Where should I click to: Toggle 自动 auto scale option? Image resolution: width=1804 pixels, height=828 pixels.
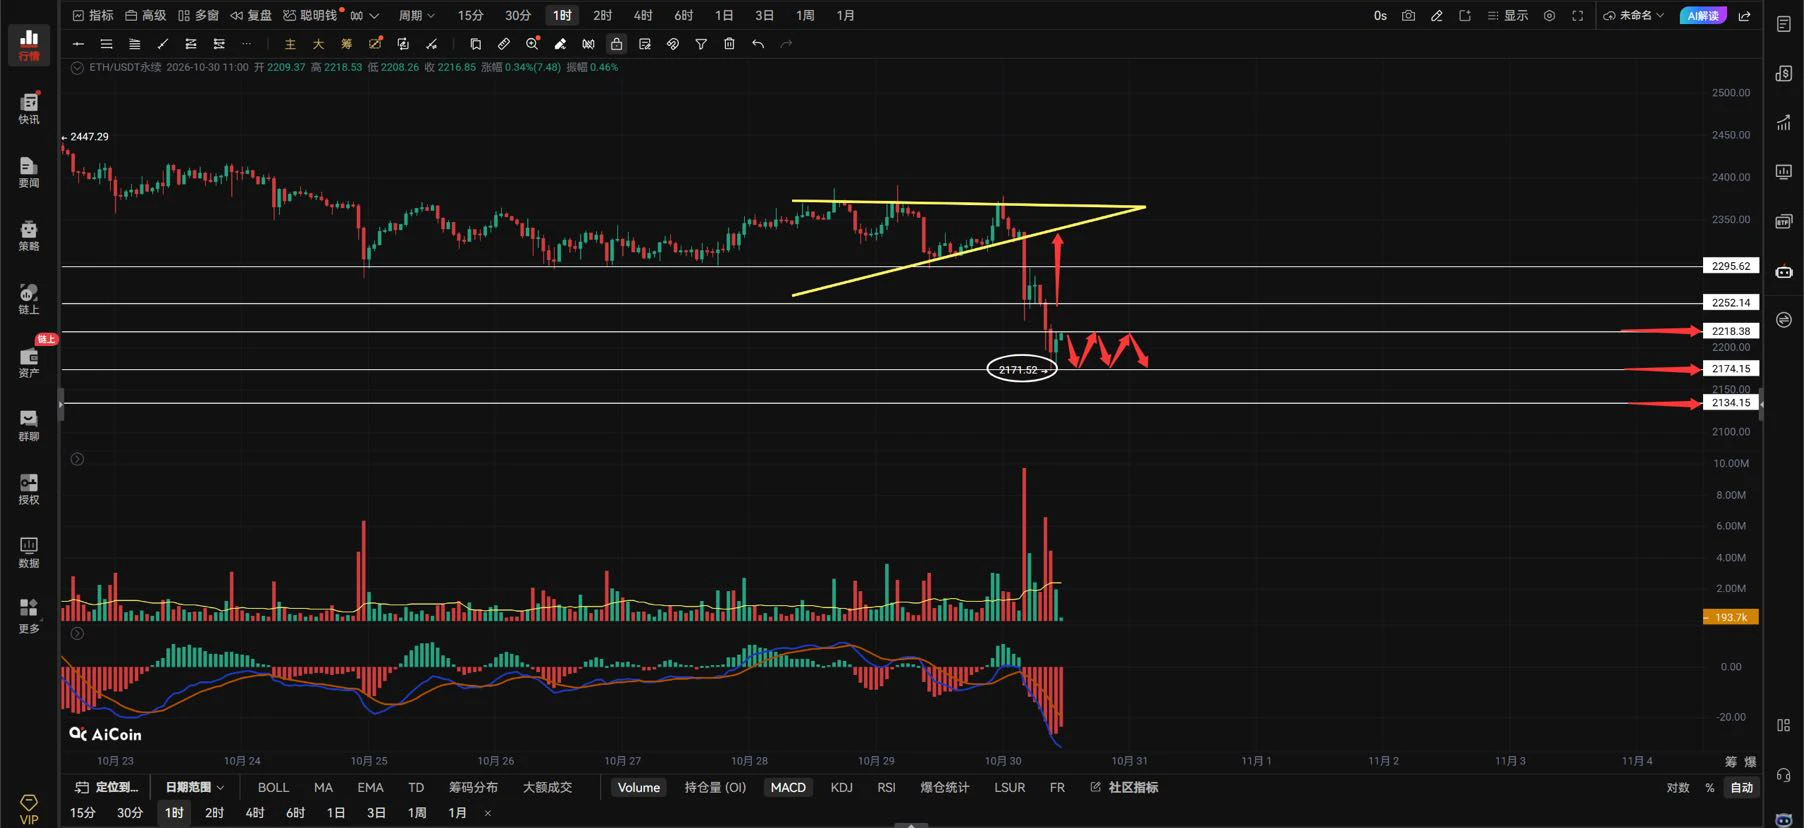click(1742, 788)
